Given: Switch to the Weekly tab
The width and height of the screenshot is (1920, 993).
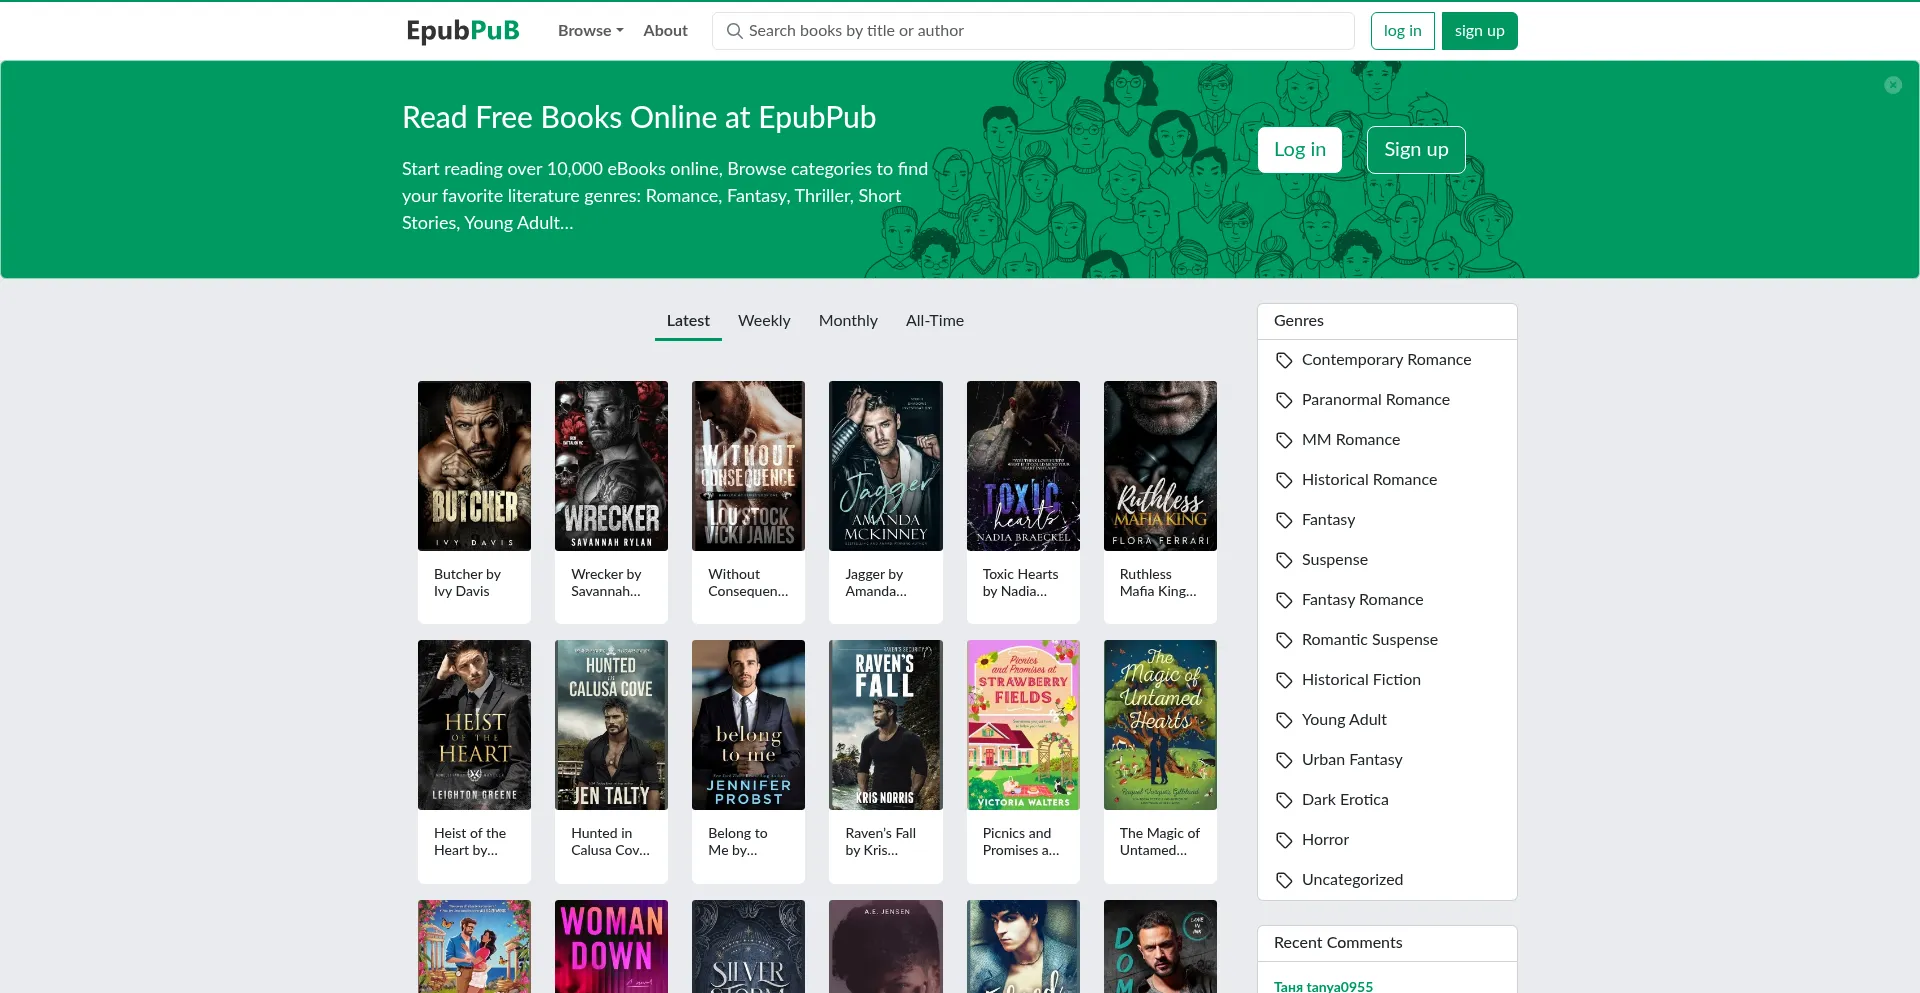Looking at the screenshot, I should tap(764, 321).
